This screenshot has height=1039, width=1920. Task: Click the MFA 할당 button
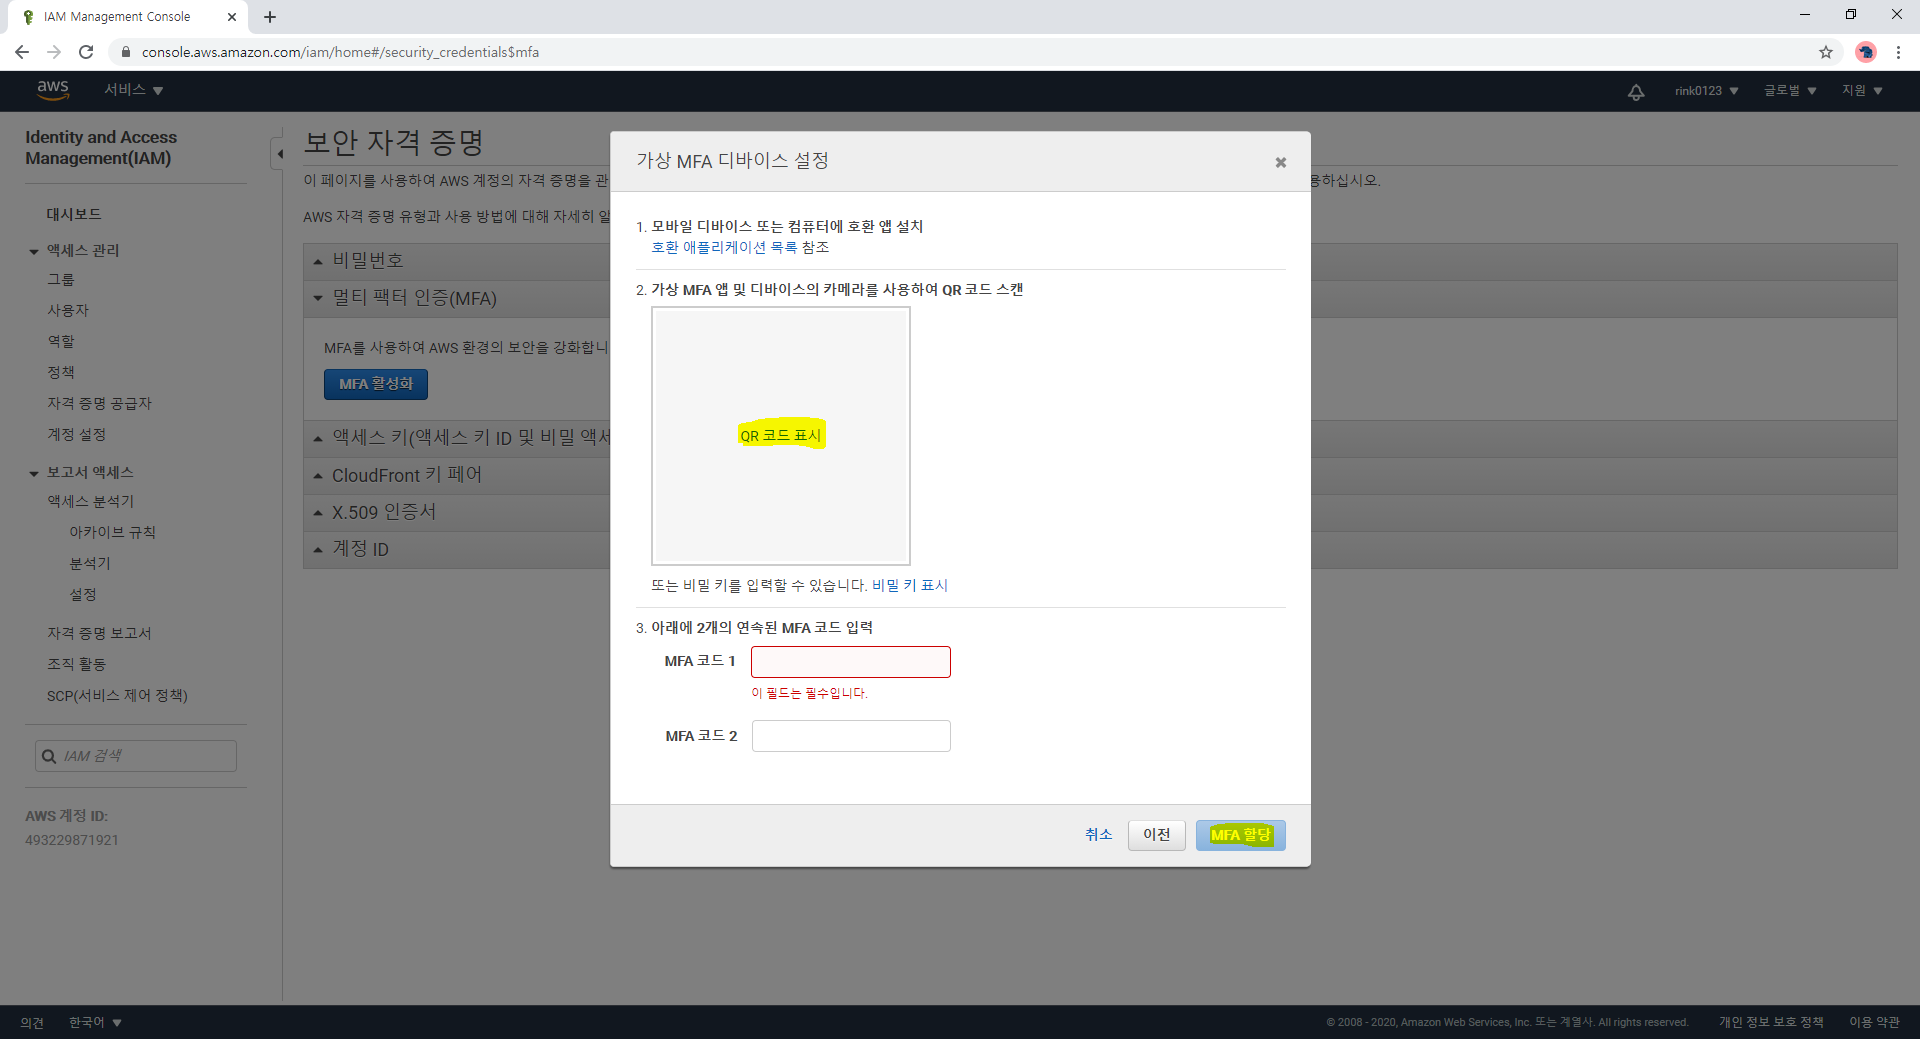(1240, 835)
